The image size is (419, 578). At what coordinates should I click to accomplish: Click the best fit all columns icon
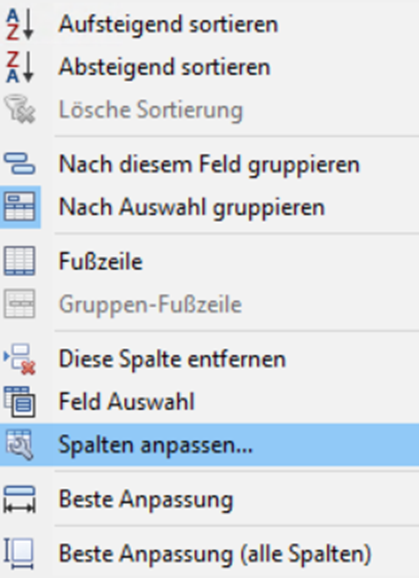tap(19, 554)
